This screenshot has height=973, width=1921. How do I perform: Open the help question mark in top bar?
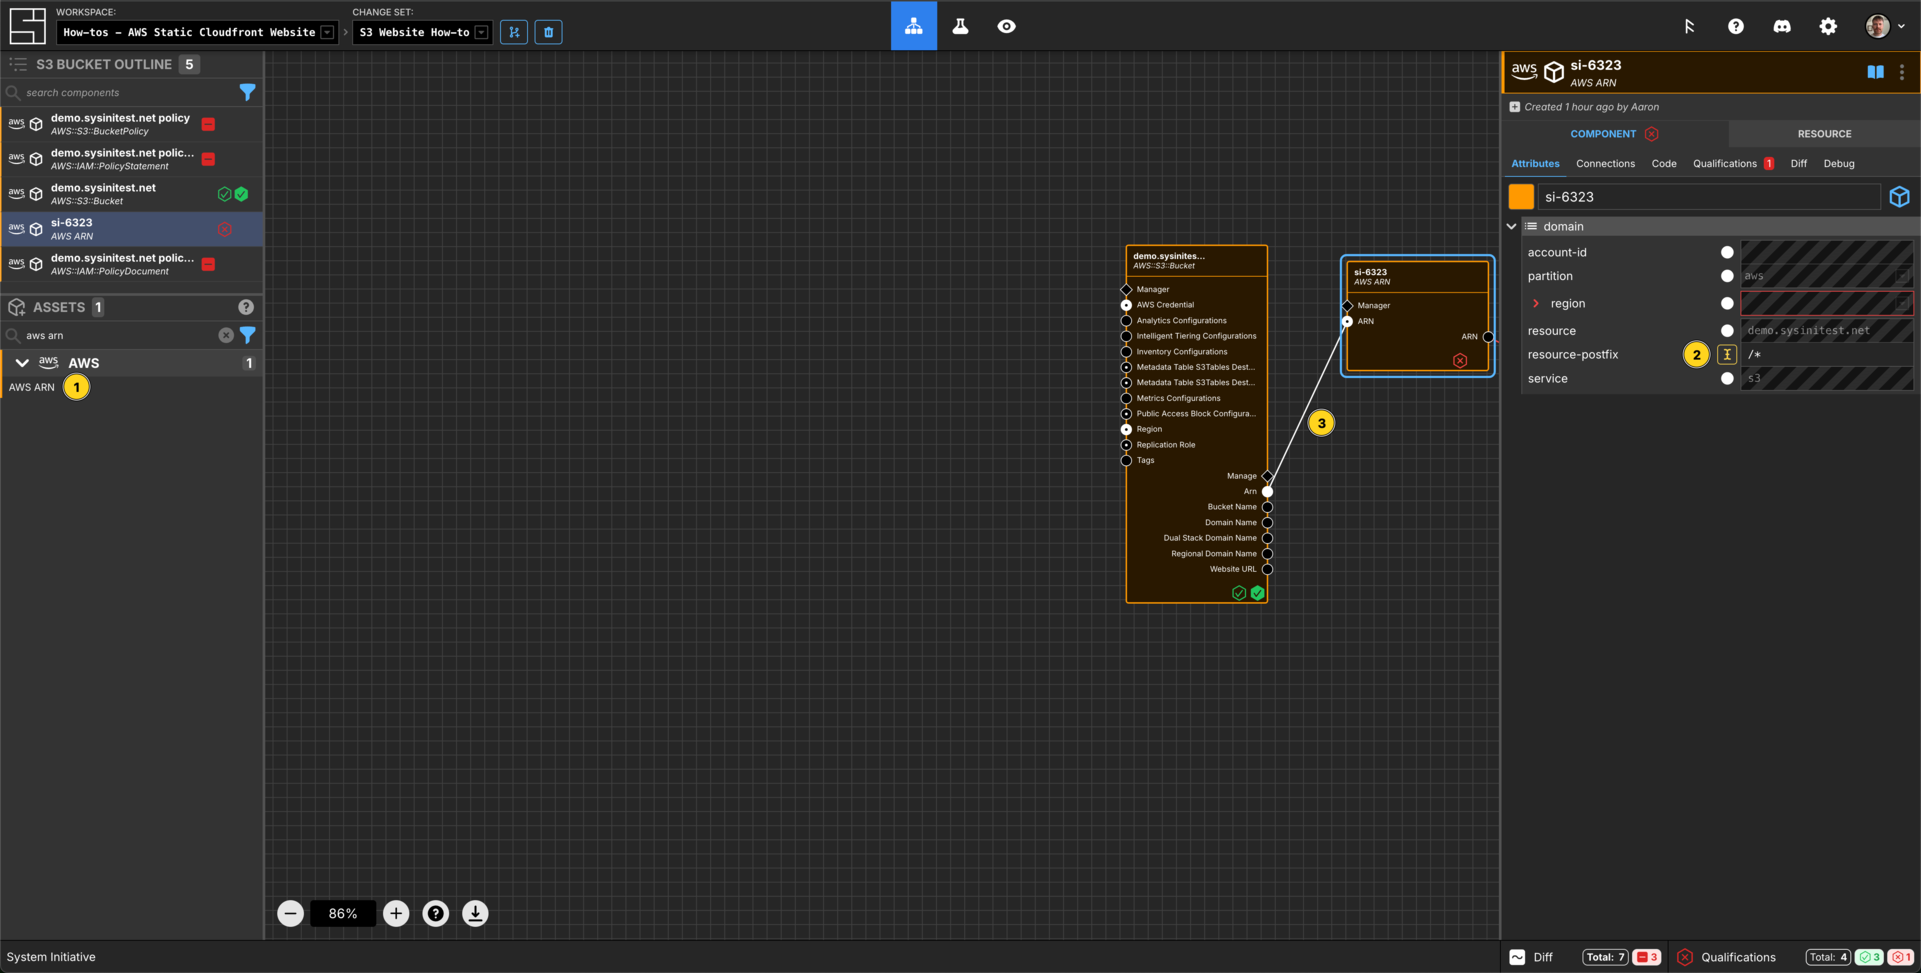click(x=1735, y=27)
